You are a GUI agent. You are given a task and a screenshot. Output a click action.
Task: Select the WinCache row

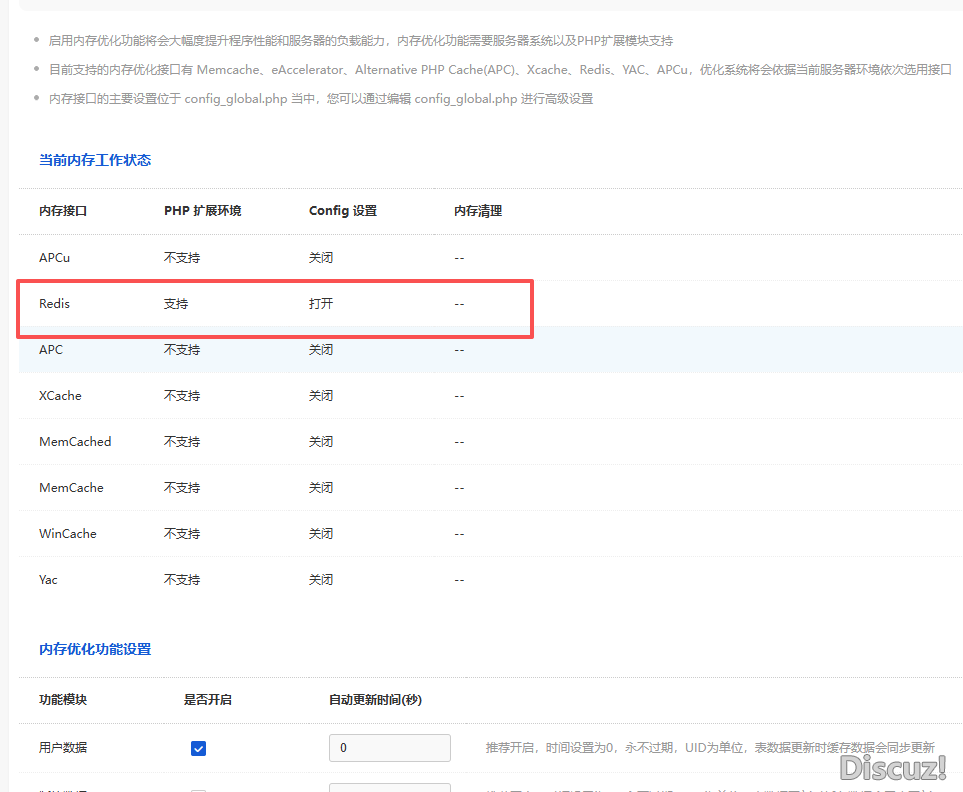(68, 534)
